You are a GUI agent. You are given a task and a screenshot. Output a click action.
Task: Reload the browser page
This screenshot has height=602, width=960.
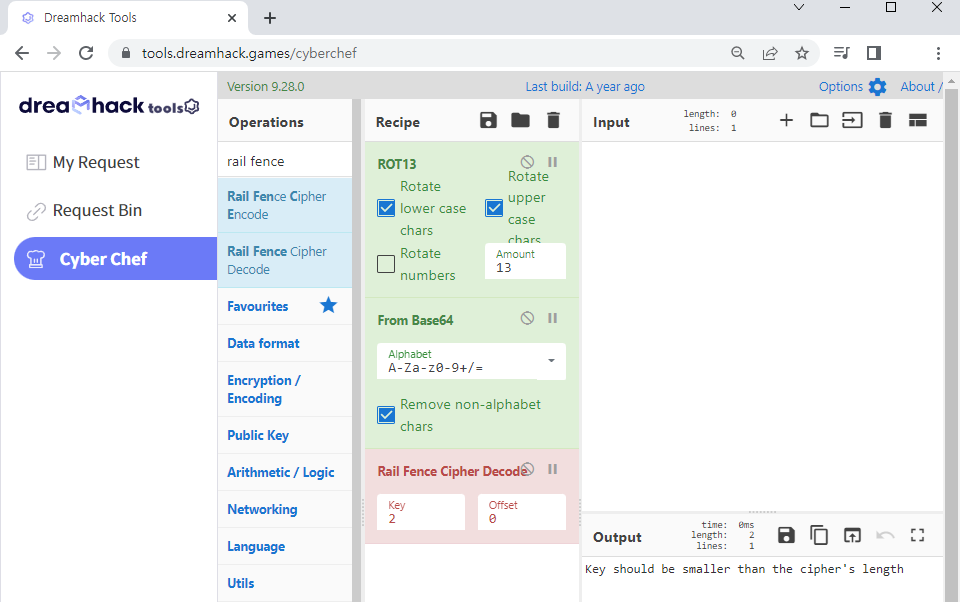coord(86,53)
